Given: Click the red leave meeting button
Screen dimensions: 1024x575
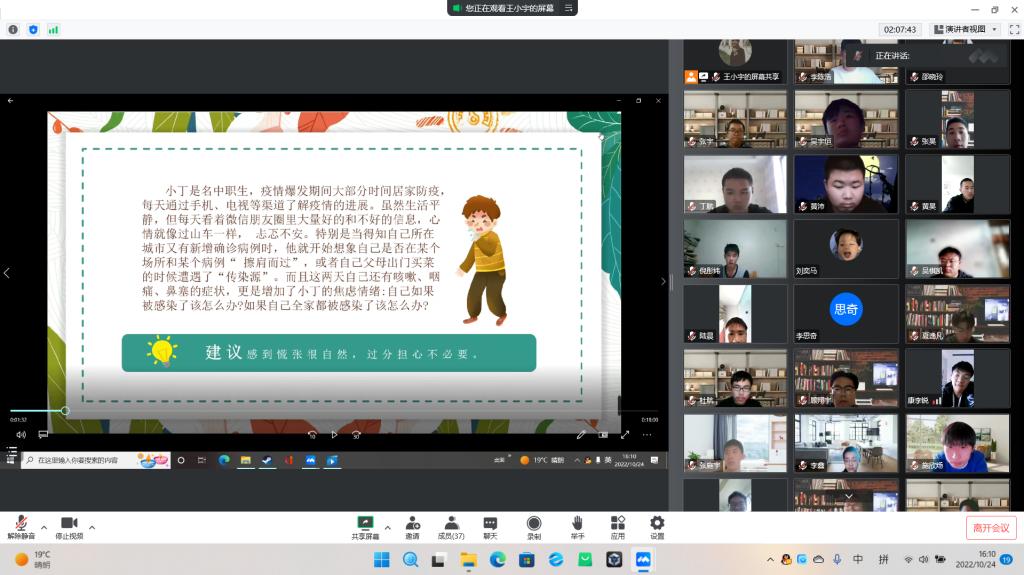Looking at the screenshot, I should 990,527.
